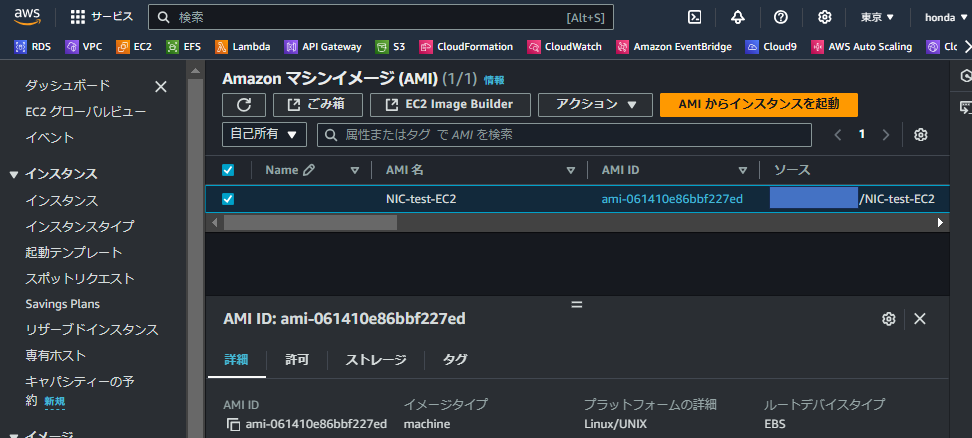The height and width of the screenshot is (438, 972).
Task: Open the CloudFormation favorite shortcut
Action: coord(466,46)
